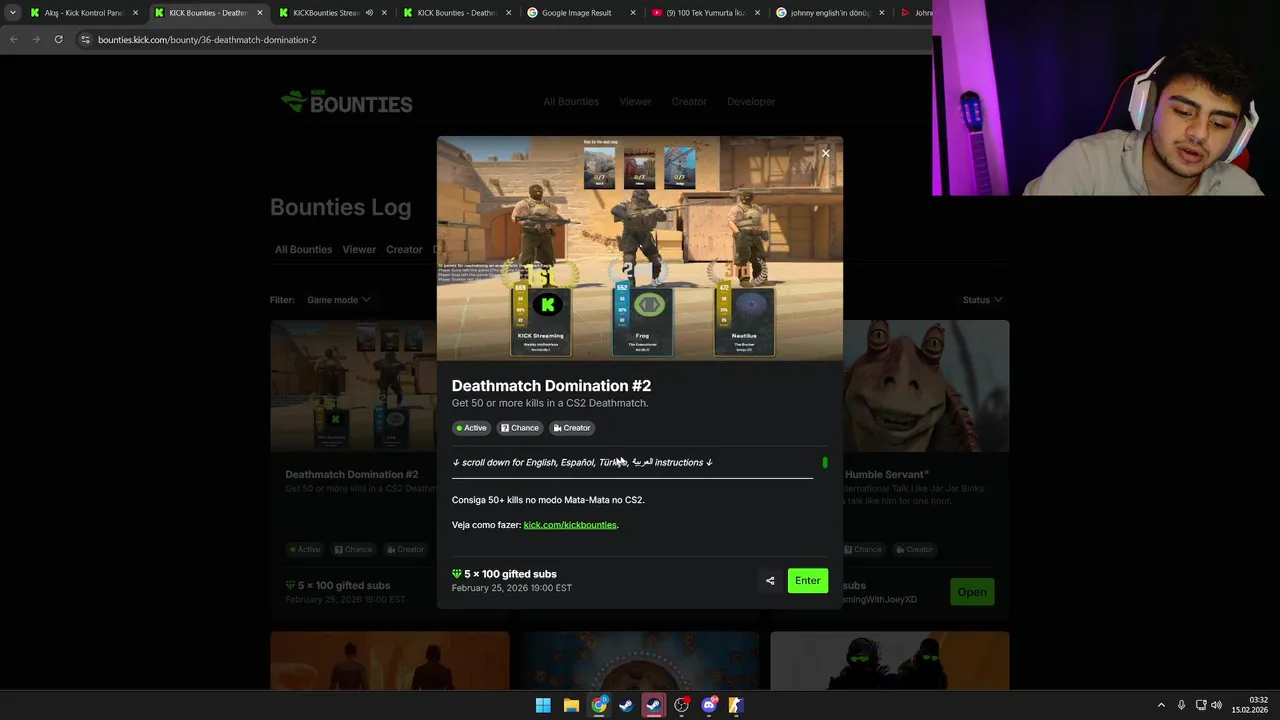Open Counter-Strike 2 from the taskbar

click(x=736, y=705)
